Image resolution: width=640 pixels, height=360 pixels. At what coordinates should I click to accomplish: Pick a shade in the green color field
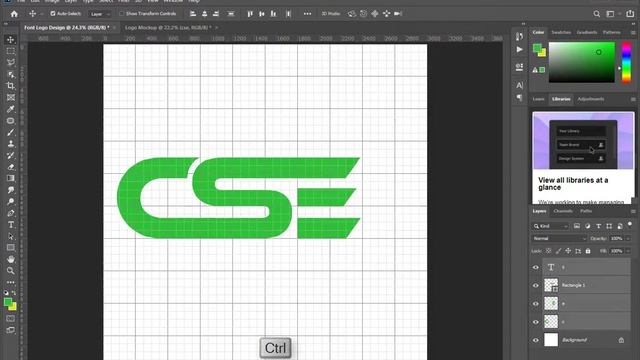click(582, 62)
